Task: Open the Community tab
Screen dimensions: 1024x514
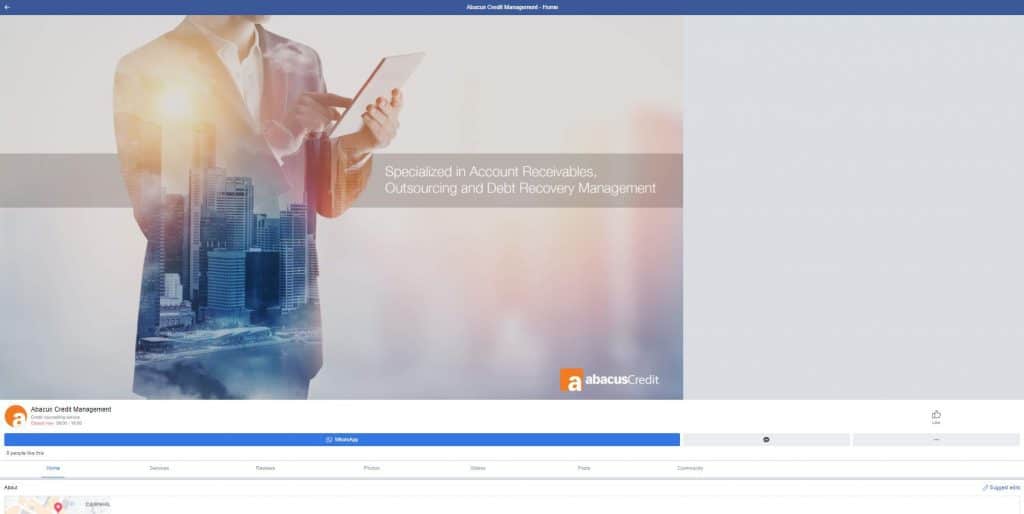Action: [x=690, y=468]
